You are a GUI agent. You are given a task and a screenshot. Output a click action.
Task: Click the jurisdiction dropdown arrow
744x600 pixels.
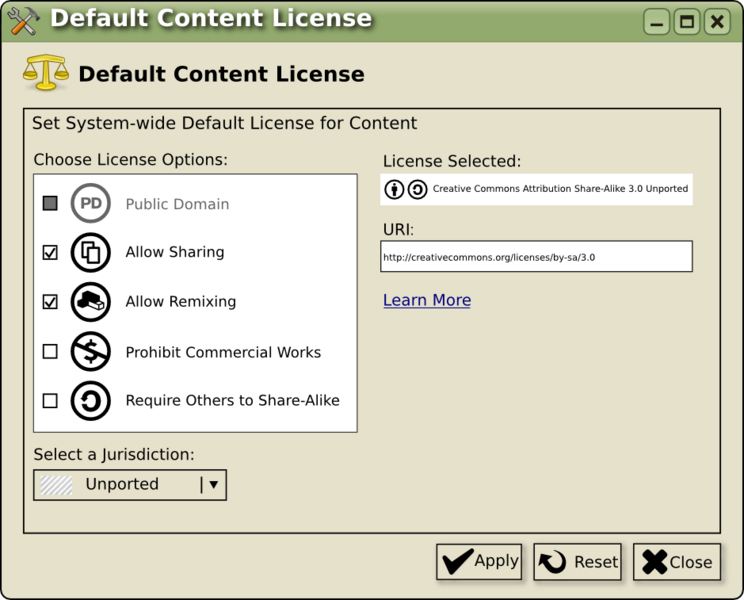tap(214, 485)
